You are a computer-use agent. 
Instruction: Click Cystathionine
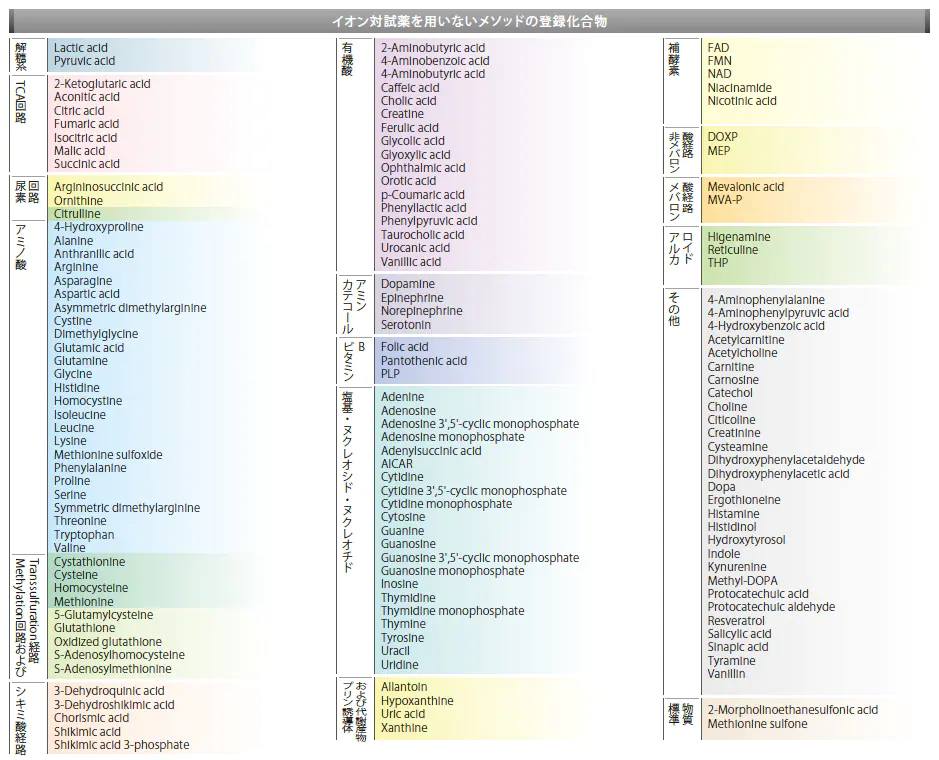point(90,562)
